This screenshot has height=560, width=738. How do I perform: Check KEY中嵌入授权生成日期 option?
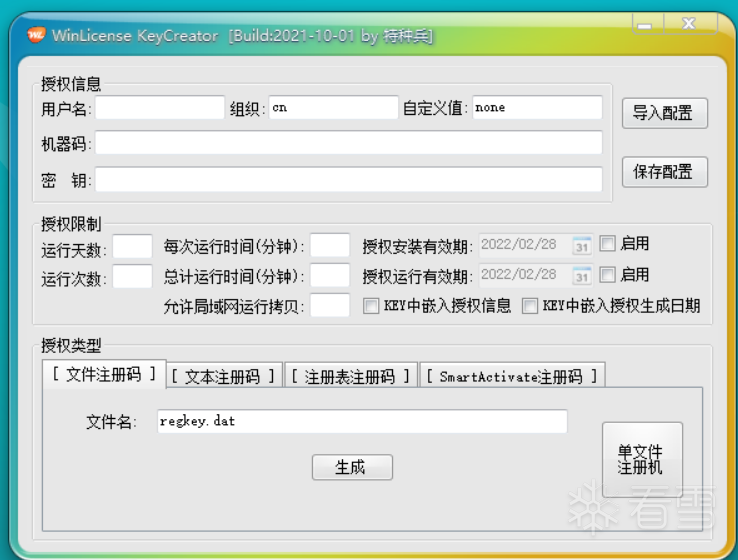529,306
